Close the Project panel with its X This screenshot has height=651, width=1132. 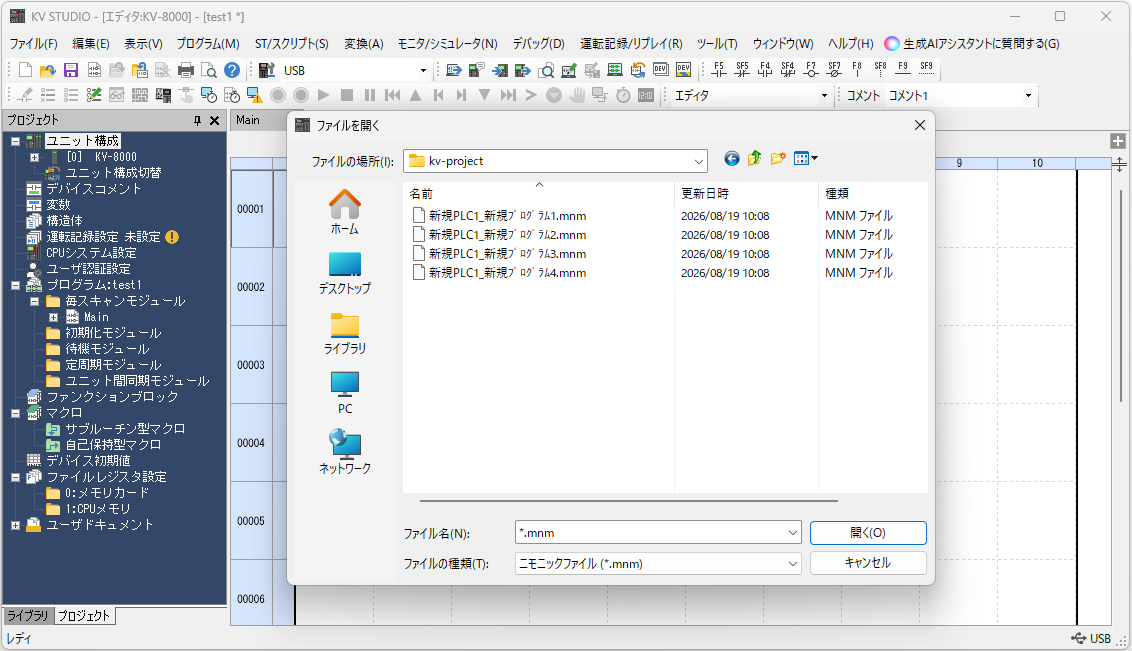tap(214, 121)
